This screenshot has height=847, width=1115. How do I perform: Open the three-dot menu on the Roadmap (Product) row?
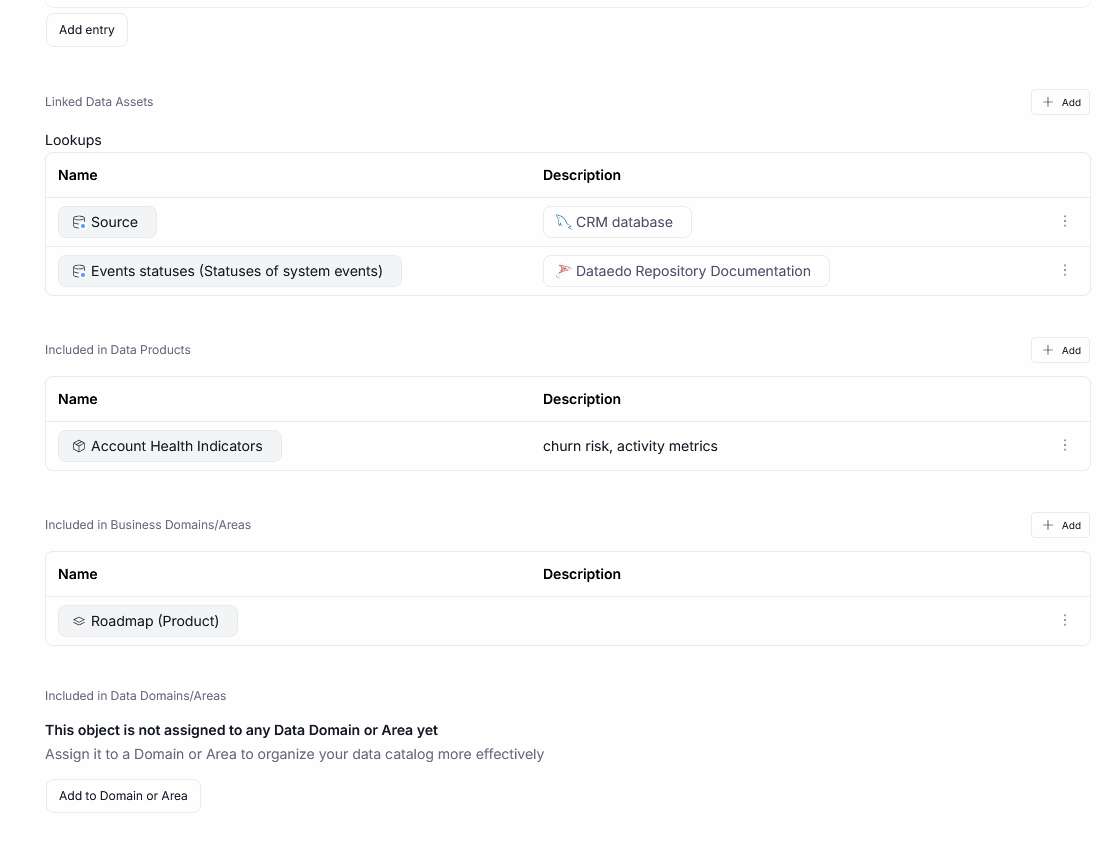click(x=1065, y=620)
